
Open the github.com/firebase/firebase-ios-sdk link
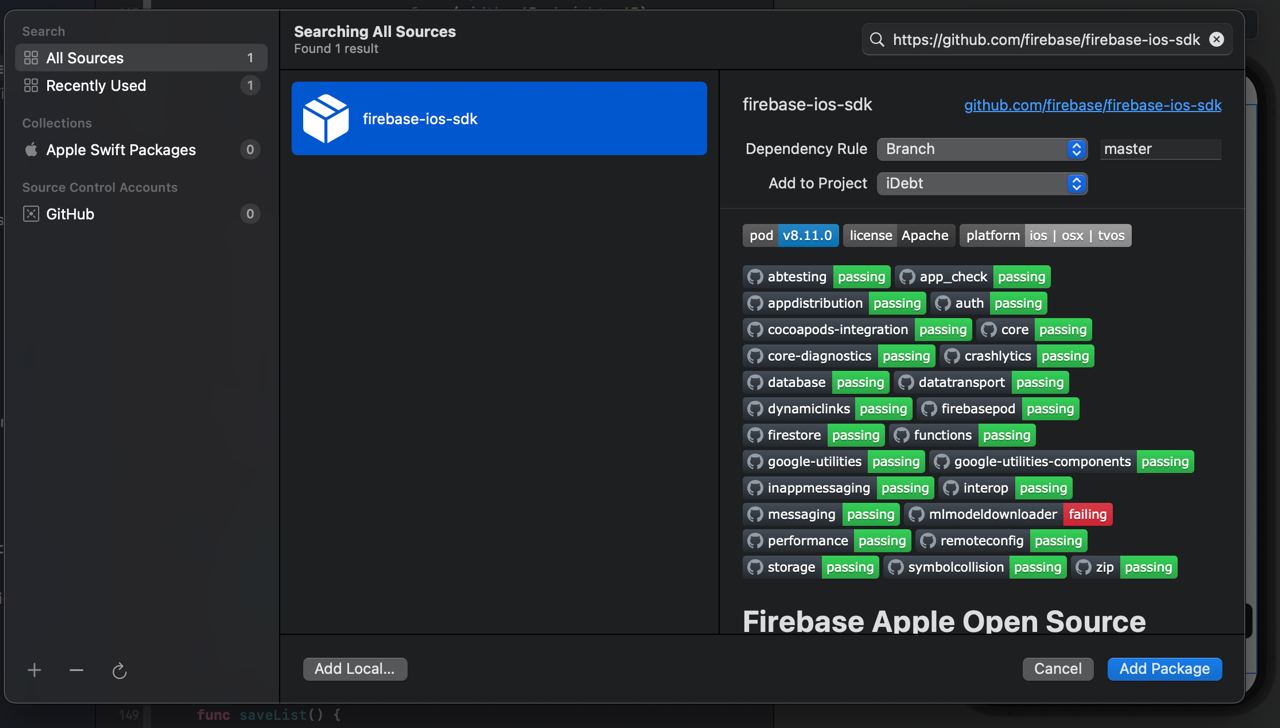click(x=1093, y=105)
